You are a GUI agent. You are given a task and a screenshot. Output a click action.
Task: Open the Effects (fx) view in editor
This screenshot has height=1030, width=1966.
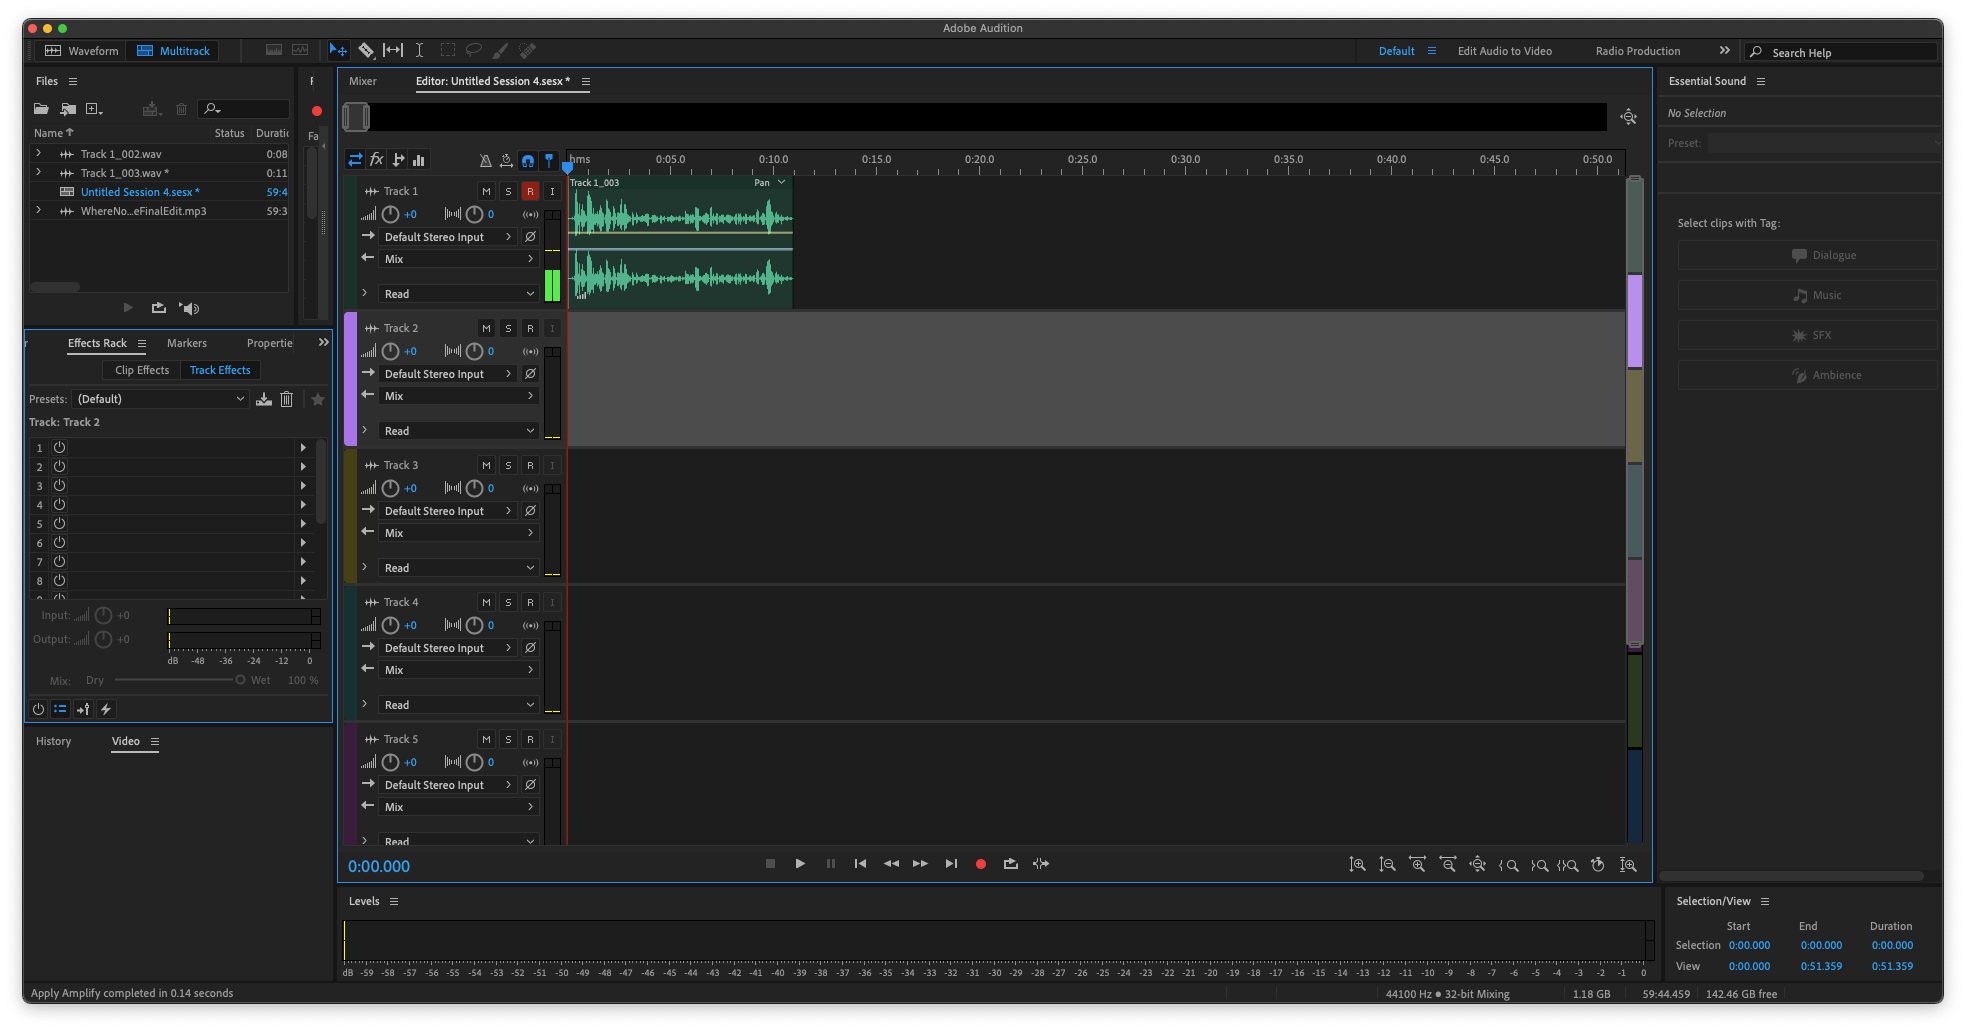click(x=376, y=160)
